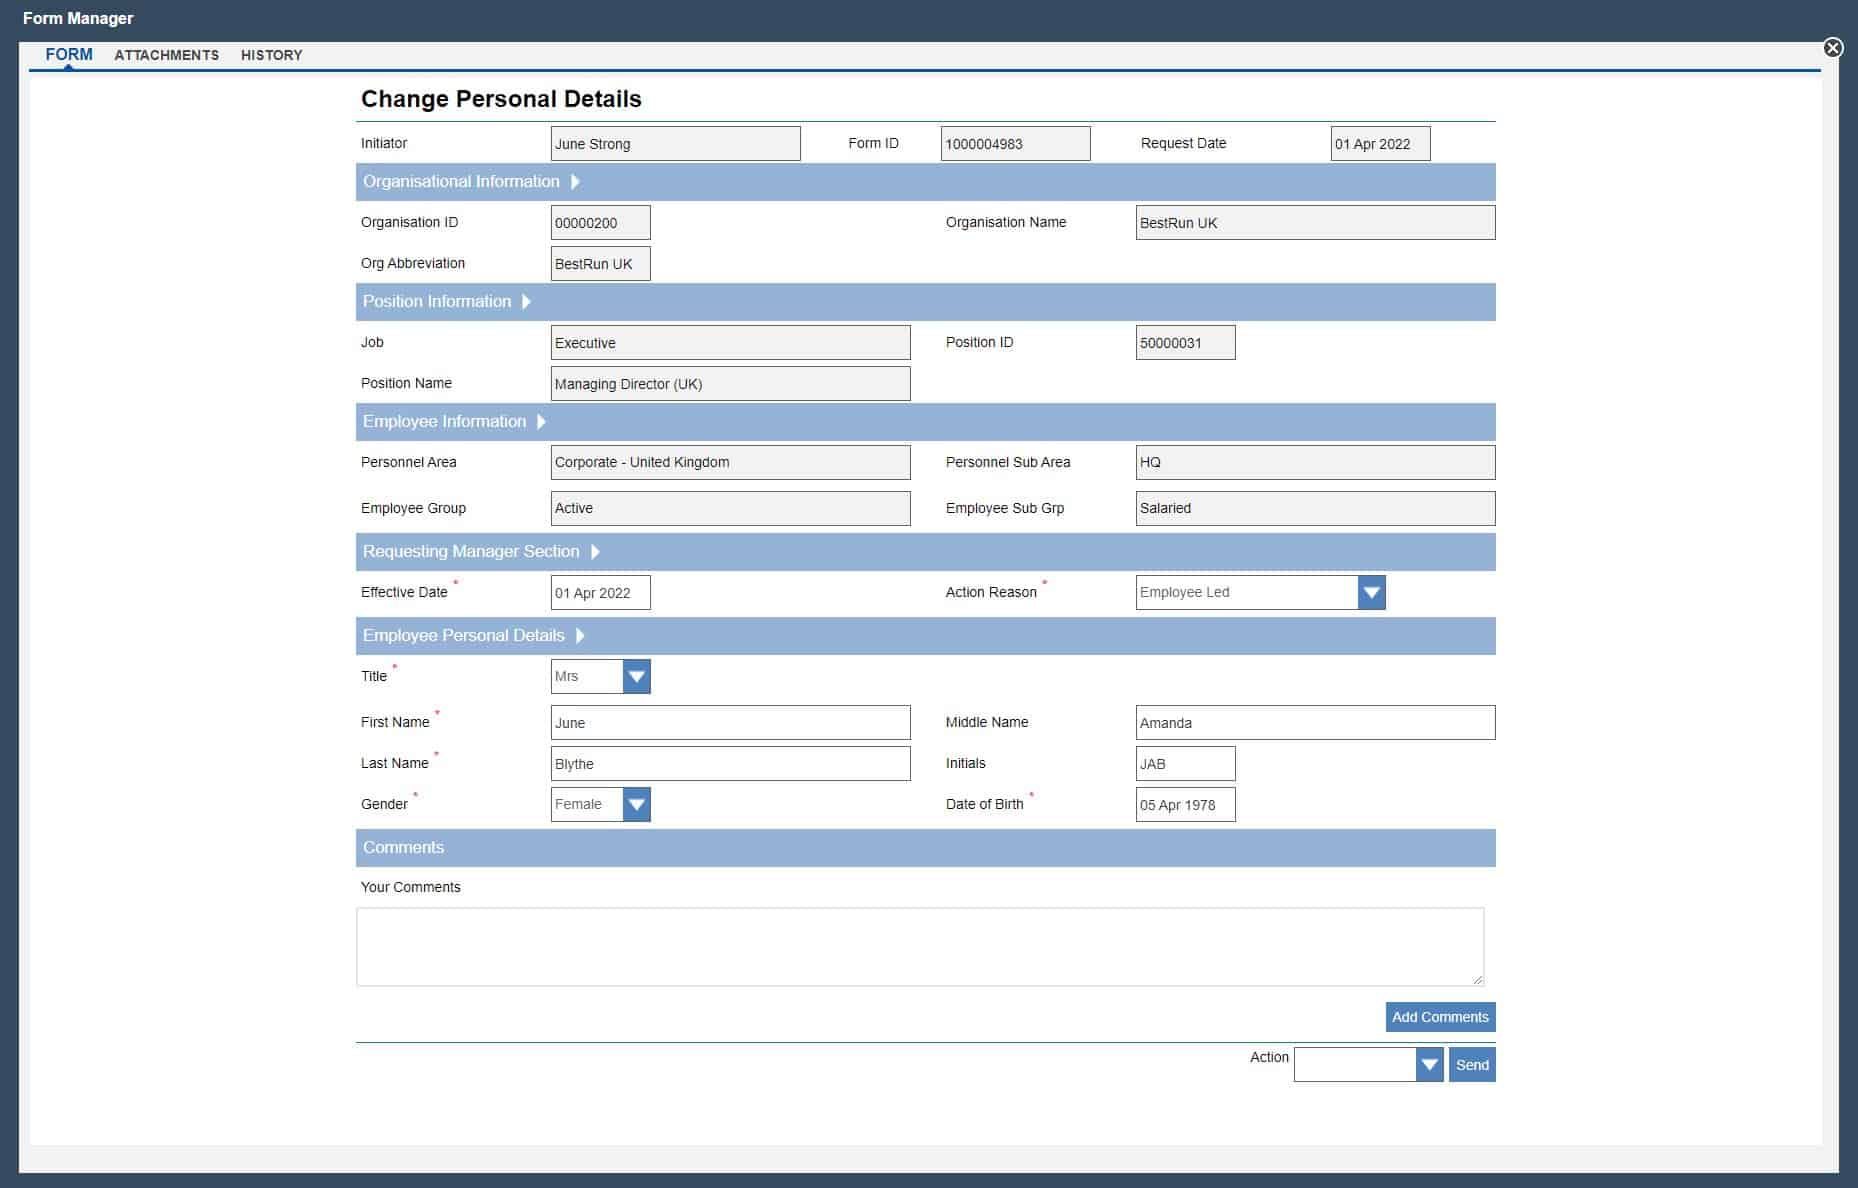The image size is (1858, 1188).
Task: Open the Action dropdown near Send
Action: point(1429,1065)
